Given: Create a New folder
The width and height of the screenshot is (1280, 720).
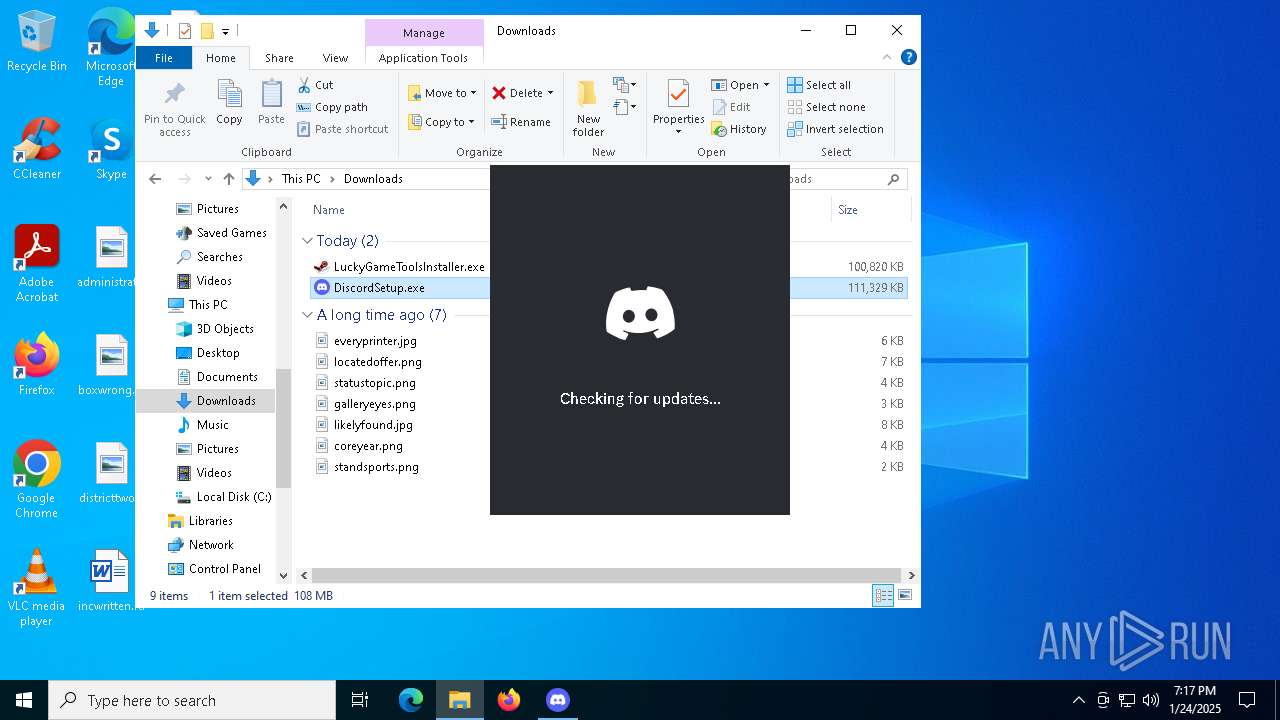Looking at the screenshot, I should [x=588, y=108].
